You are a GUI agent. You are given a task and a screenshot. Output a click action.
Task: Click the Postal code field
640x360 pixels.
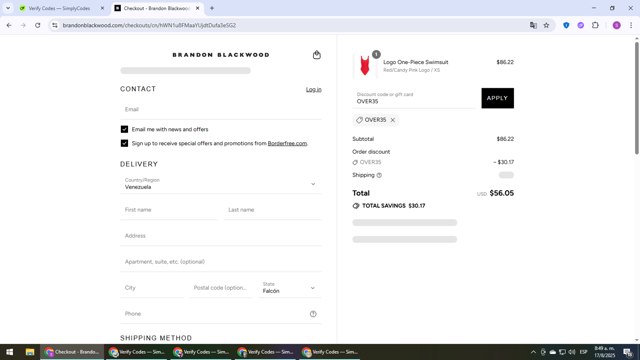pos(221,288)
